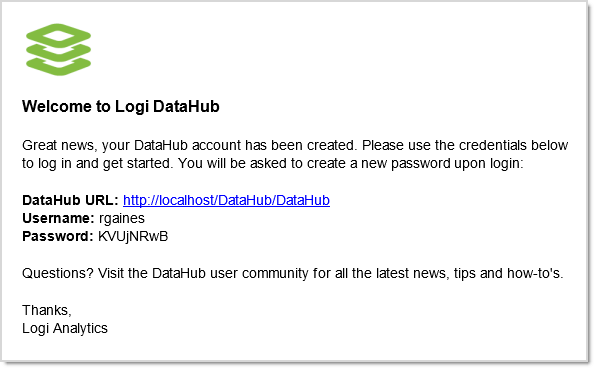Click the 'Great news, your DataHub account' line

point(295,145)
